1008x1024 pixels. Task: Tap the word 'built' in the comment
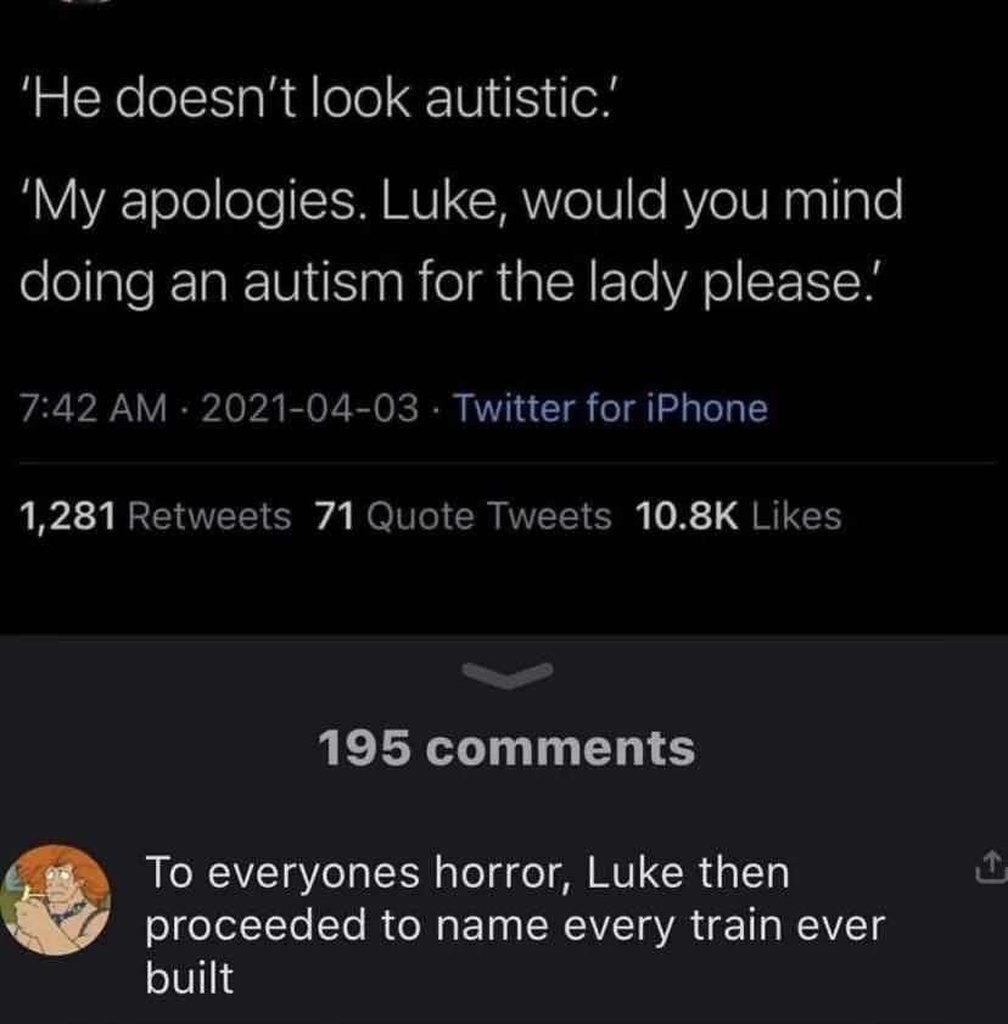tap(189, 977)
